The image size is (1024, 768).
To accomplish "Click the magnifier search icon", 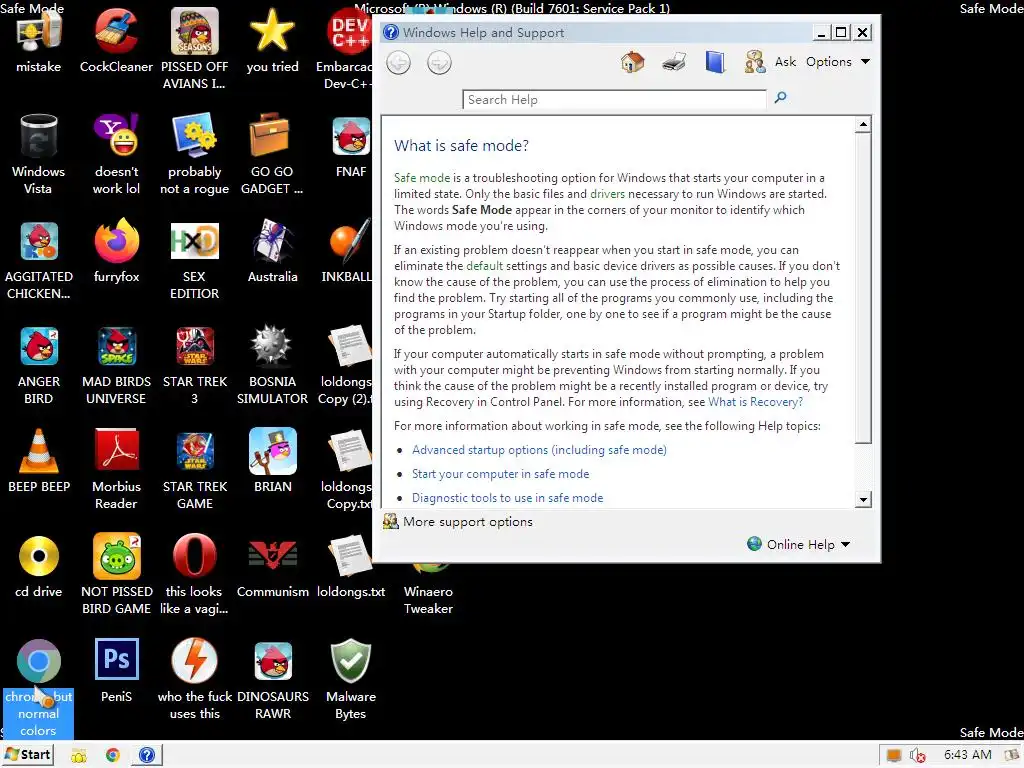I will pyautogui.click(x=780, y=98).
